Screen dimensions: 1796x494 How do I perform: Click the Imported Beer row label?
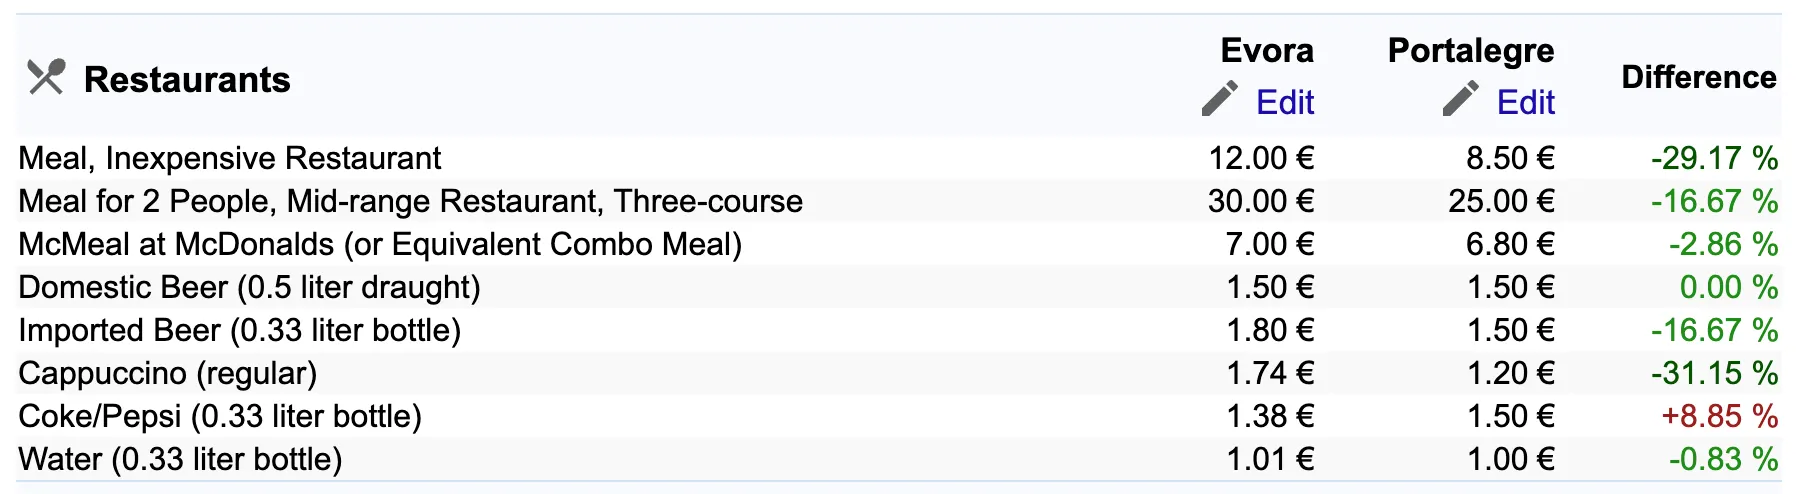pos(240,330)
